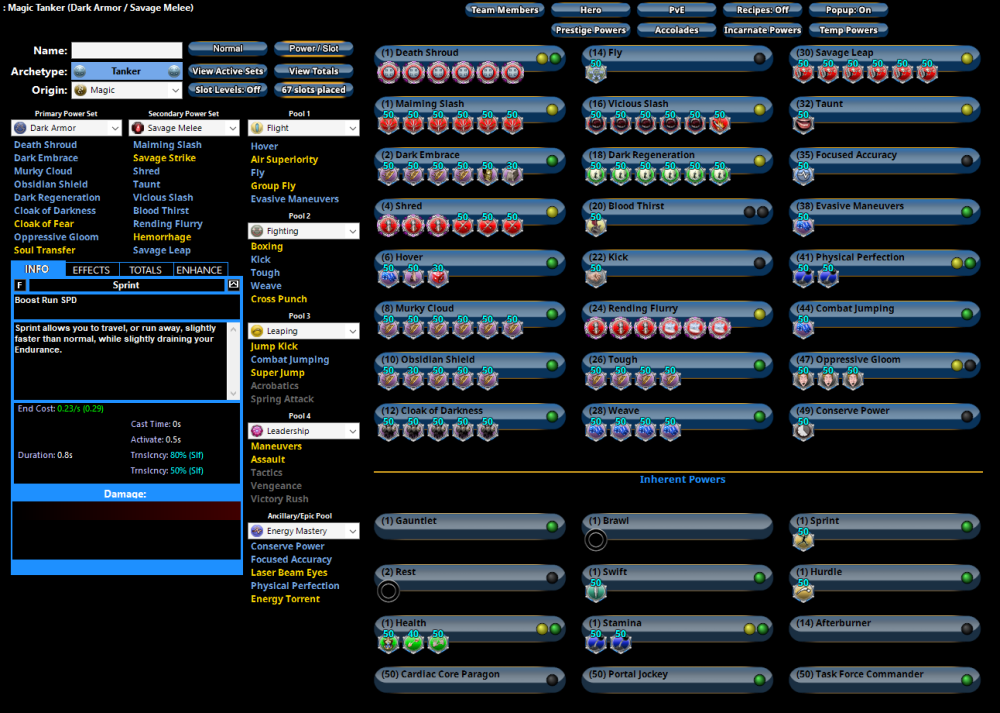The height and width of the screenshot is (713, 1000).
Task: Switch to the TOTALS tab
Action: point(146,270)
